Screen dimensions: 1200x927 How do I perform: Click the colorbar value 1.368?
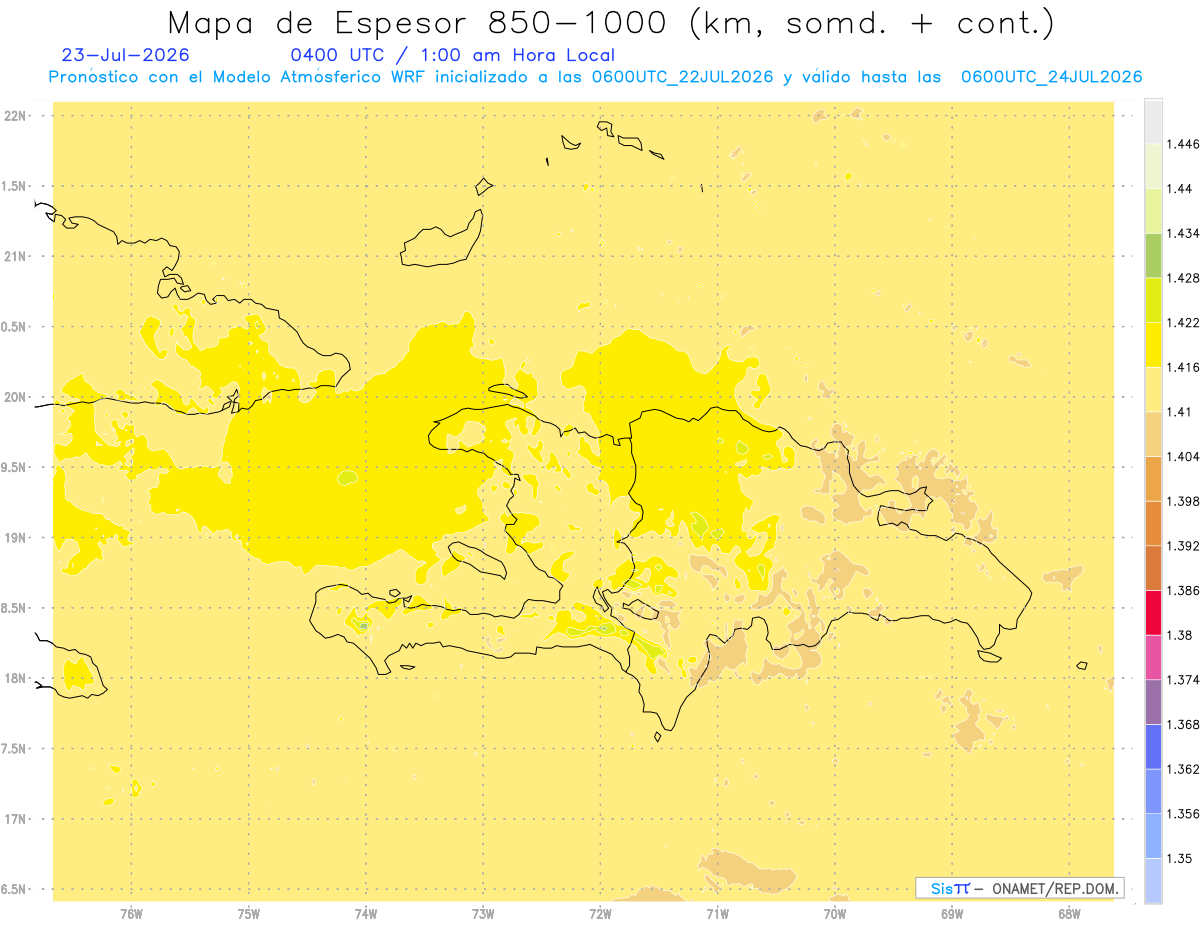point(1183,724)
